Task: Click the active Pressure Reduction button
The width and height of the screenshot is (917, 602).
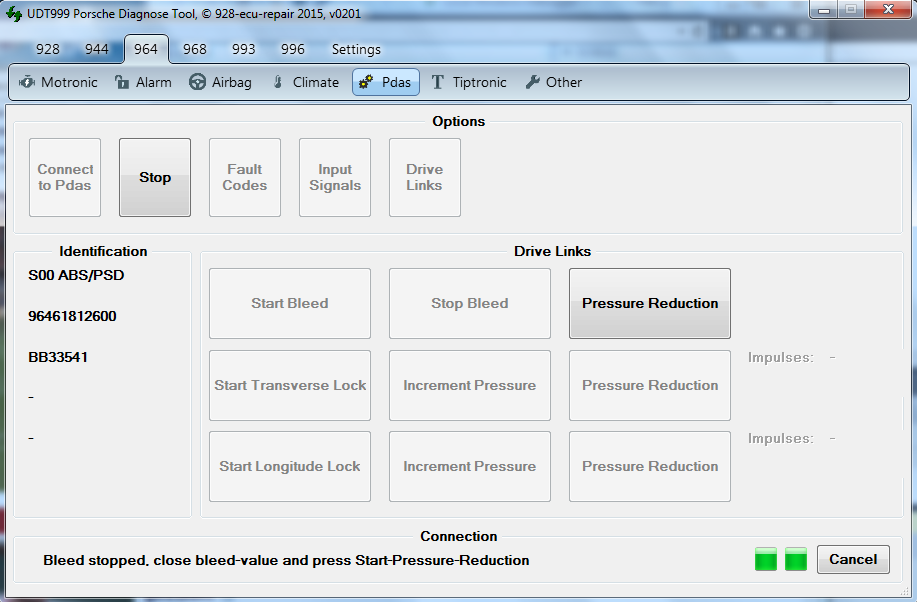Action: 650,303
